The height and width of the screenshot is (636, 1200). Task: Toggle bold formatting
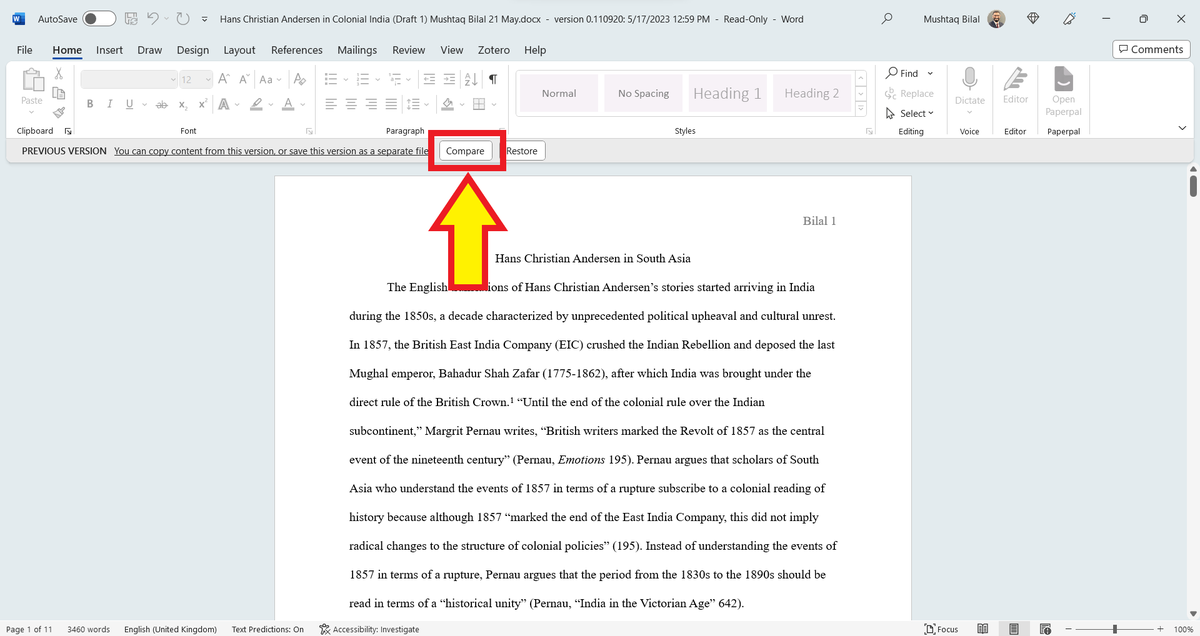(x=89, y=103)
